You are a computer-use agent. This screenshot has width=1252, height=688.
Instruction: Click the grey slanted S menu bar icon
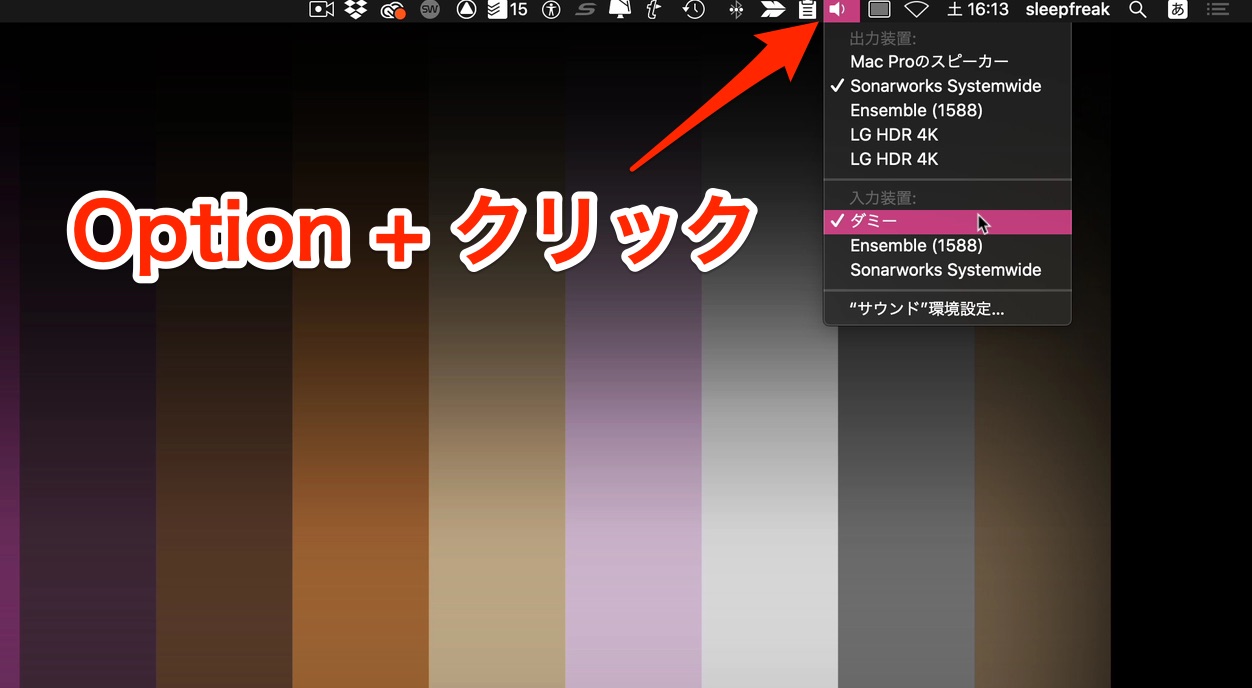[x=586, y=10]
